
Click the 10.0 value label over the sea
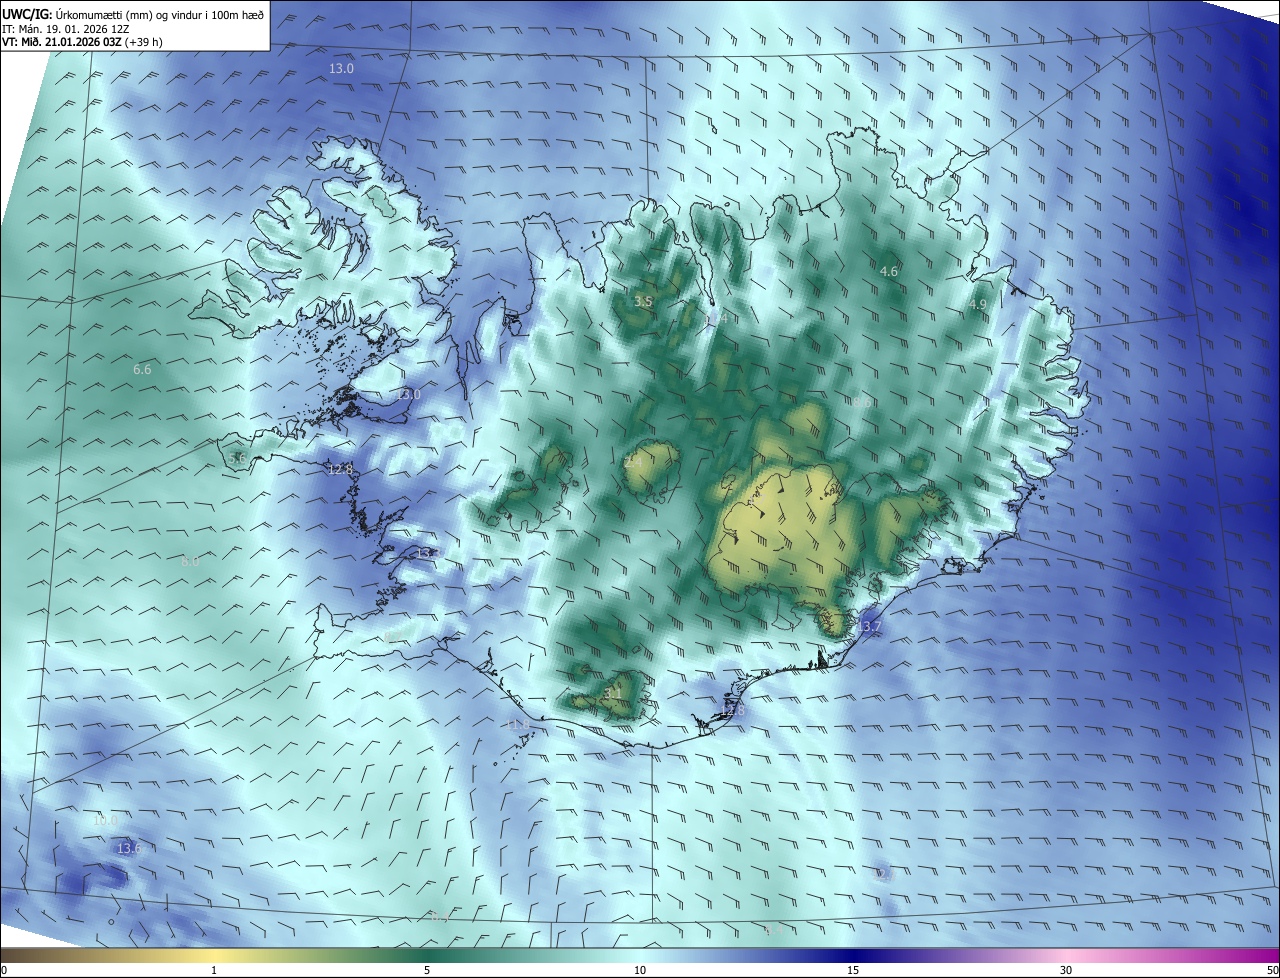click(x=105, y=820)
